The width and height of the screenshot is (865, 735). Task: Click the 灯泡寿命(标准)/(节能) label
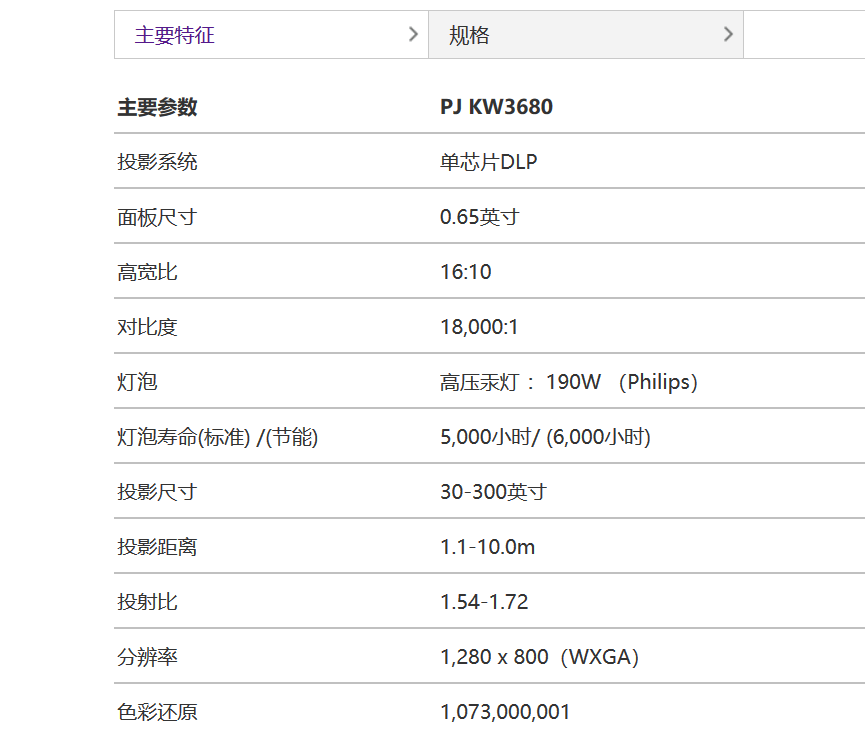(x=217, y=437)
